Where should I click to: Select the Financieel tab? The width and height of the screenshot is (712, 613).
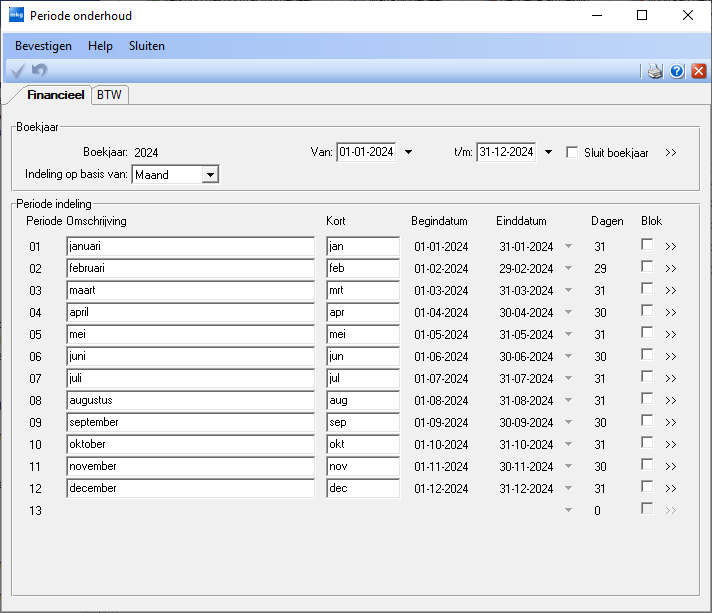(x=55, y=95)
